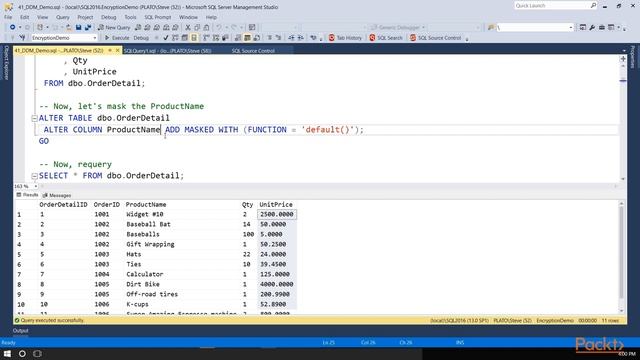Select the cell '2500.0000'
The image size is (640, 360).
(x=277, y=214)
